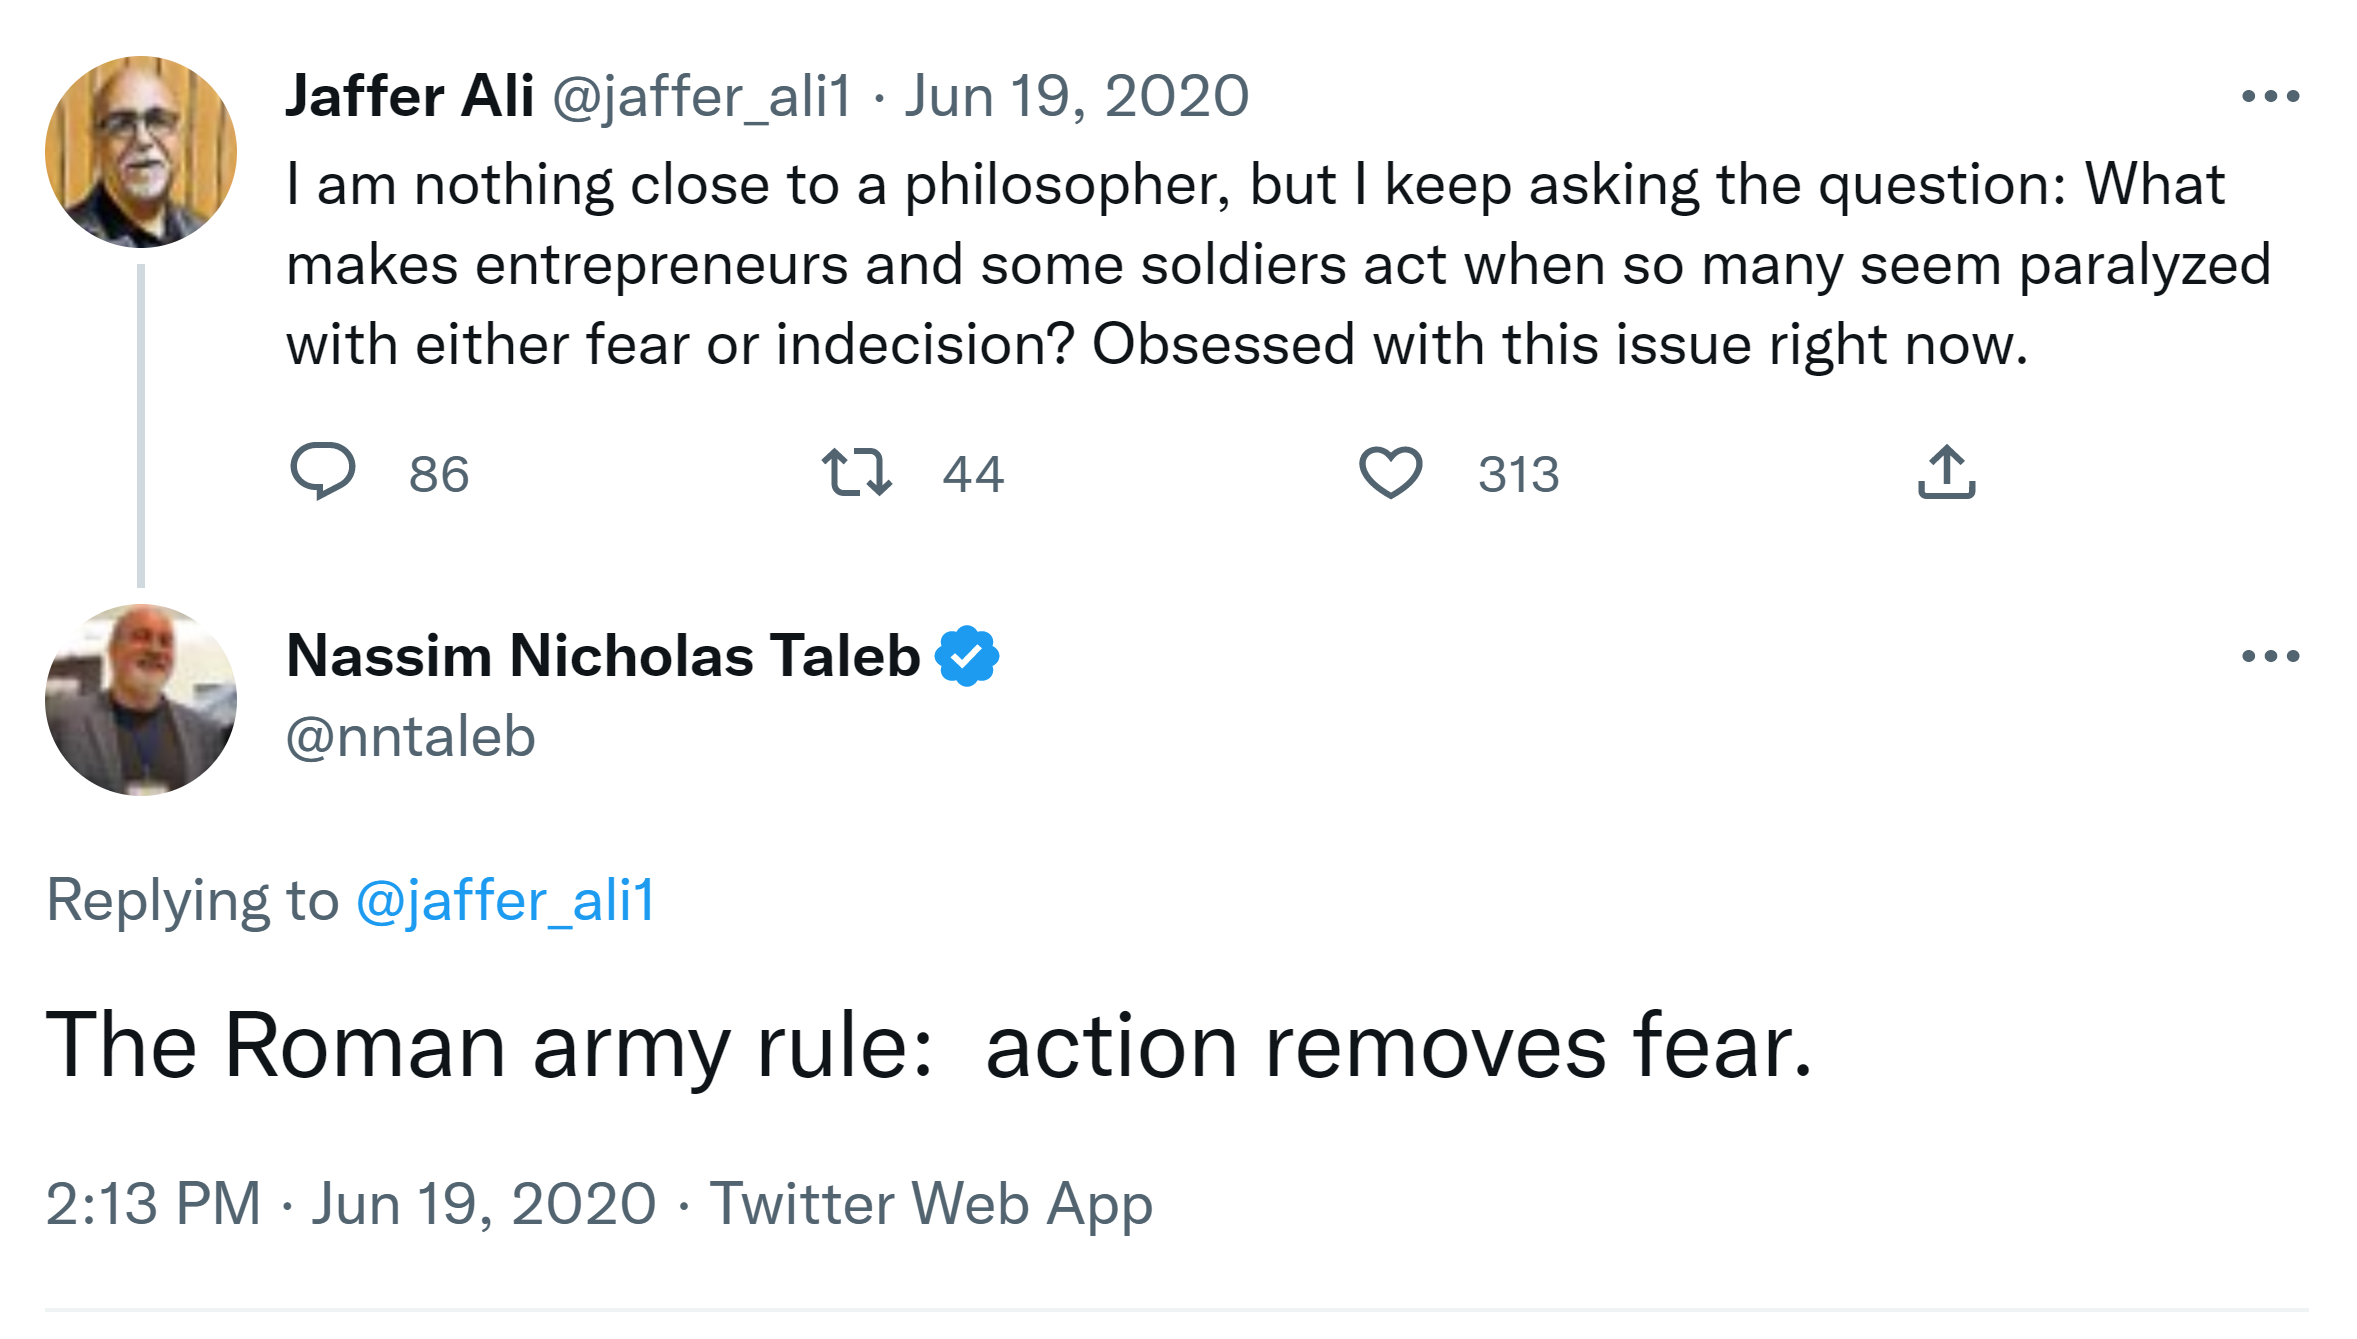Click the Twitter Web App source link

[x=931, y=1203]
